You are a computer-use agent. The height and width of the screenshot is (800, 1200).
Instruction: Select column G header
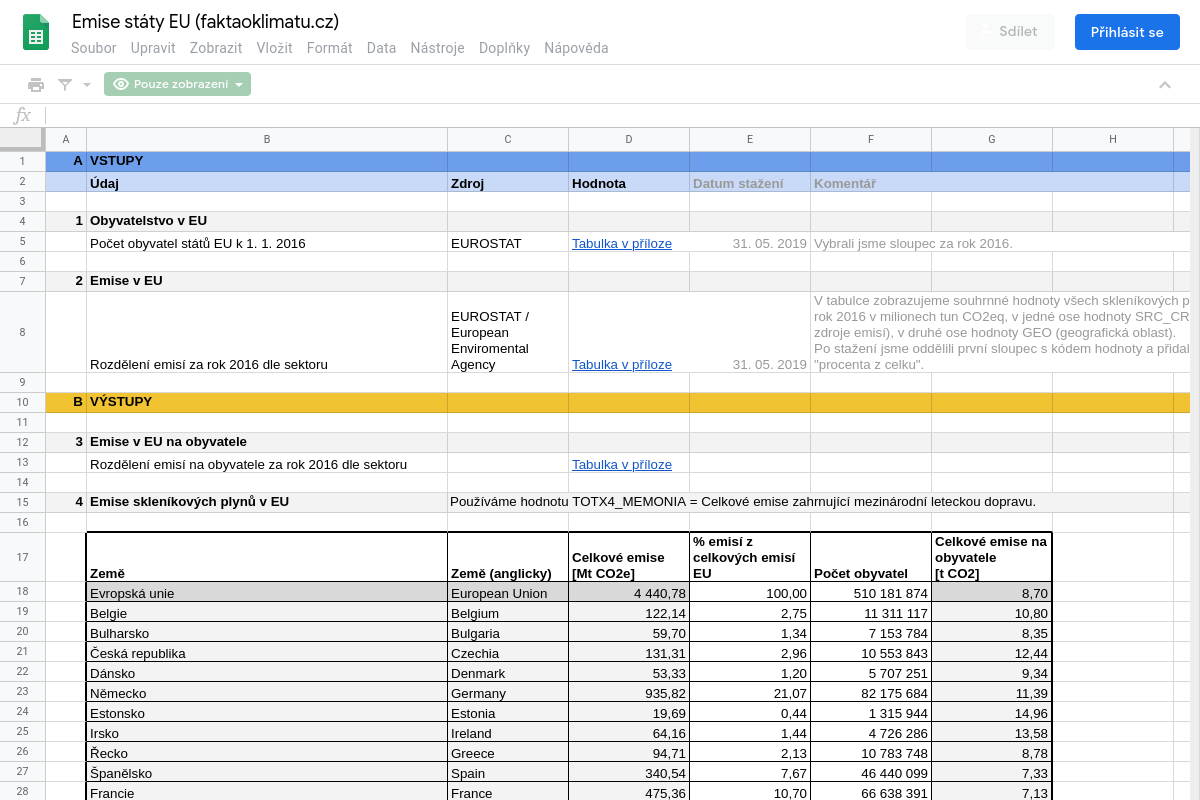point(992,139)
